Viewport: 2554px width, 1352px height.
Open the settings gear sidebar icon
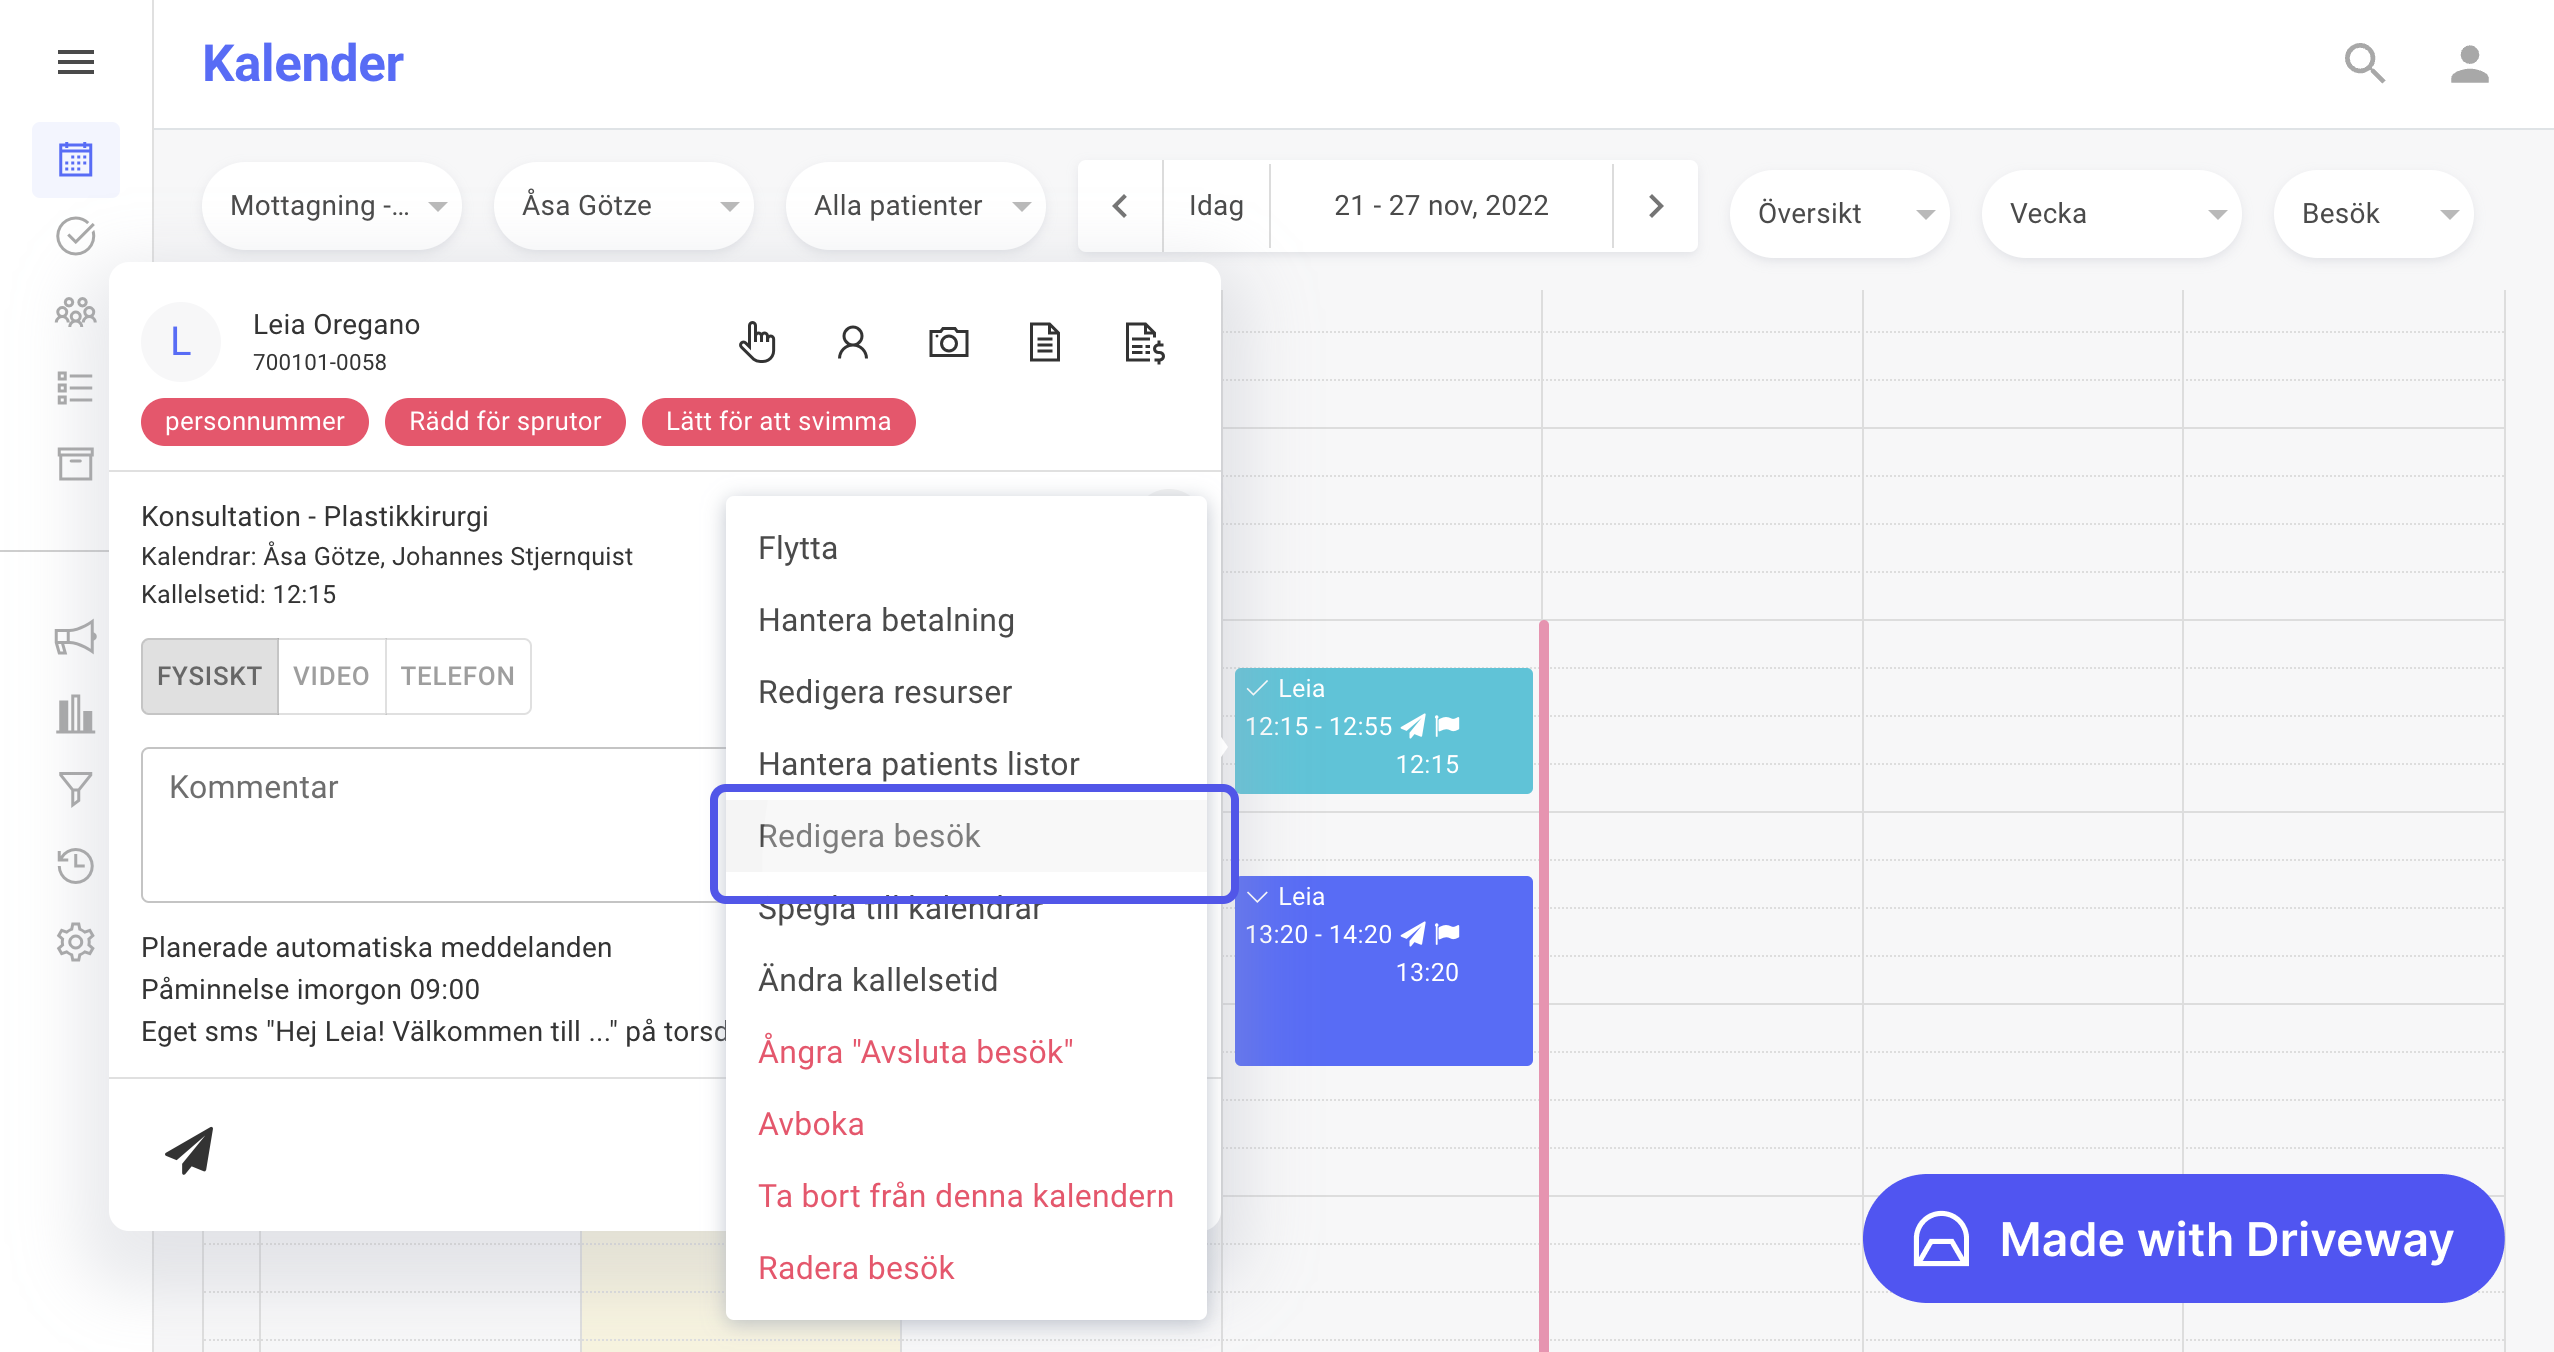click(x=76, y=942)
